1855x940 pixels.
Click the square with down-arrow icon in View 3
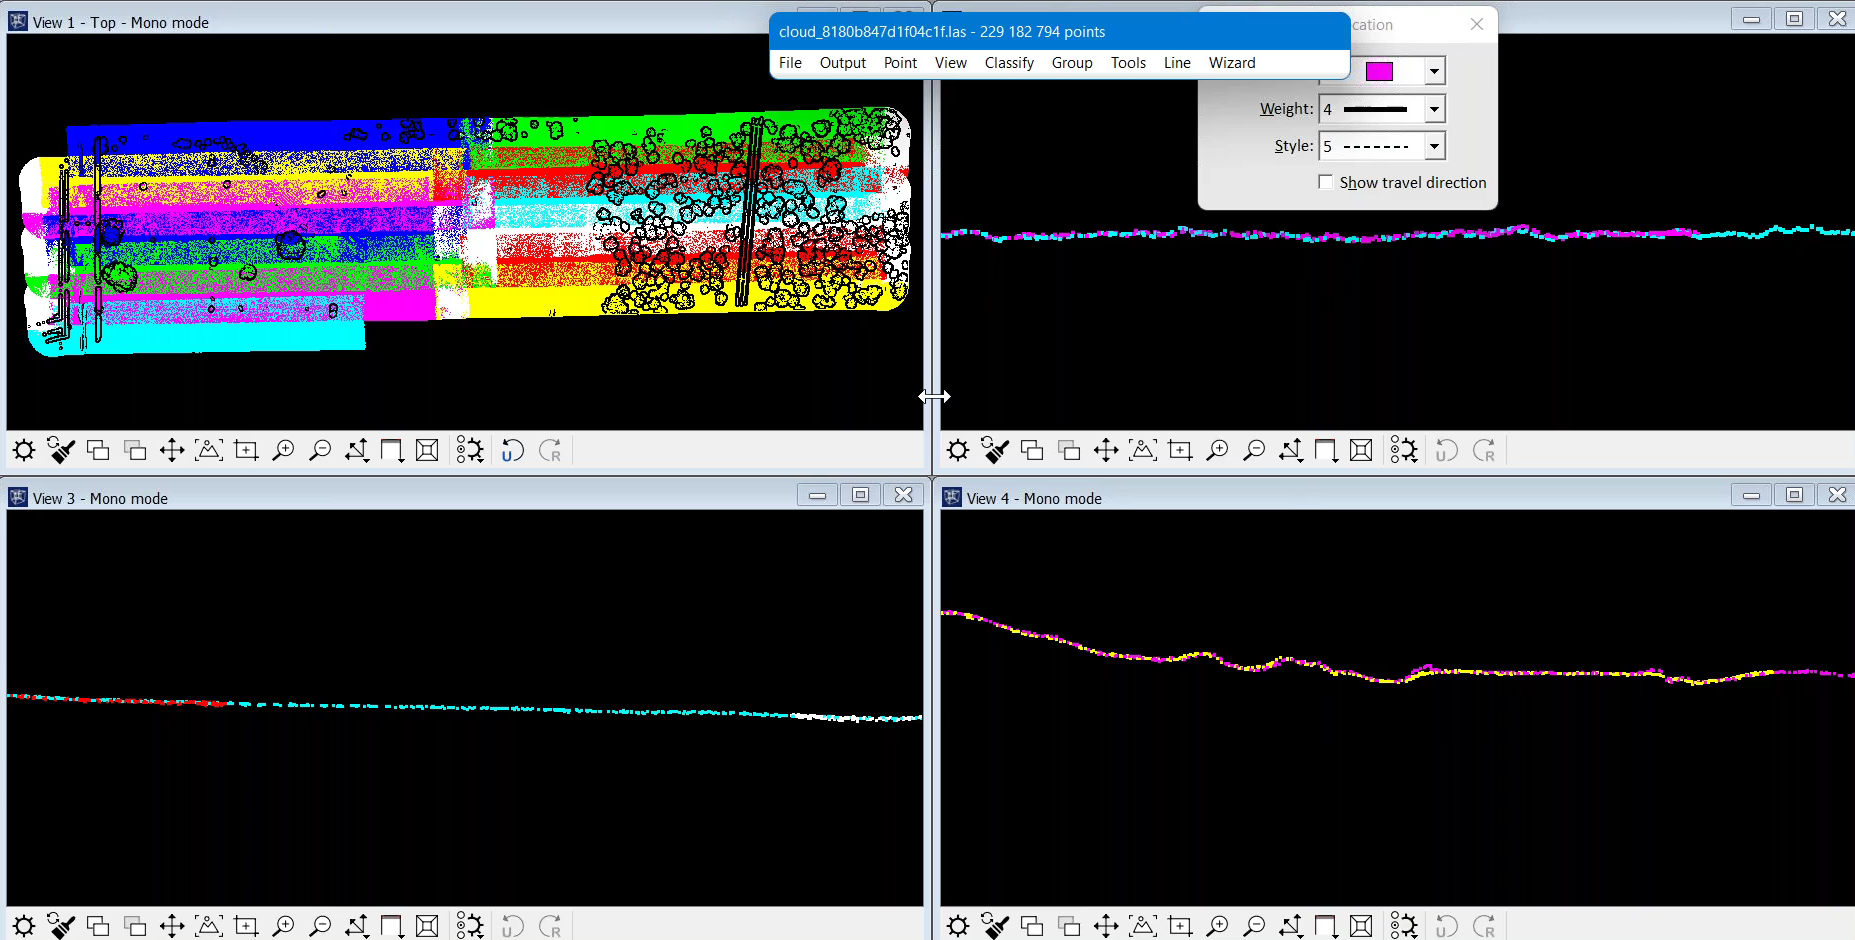392,926
